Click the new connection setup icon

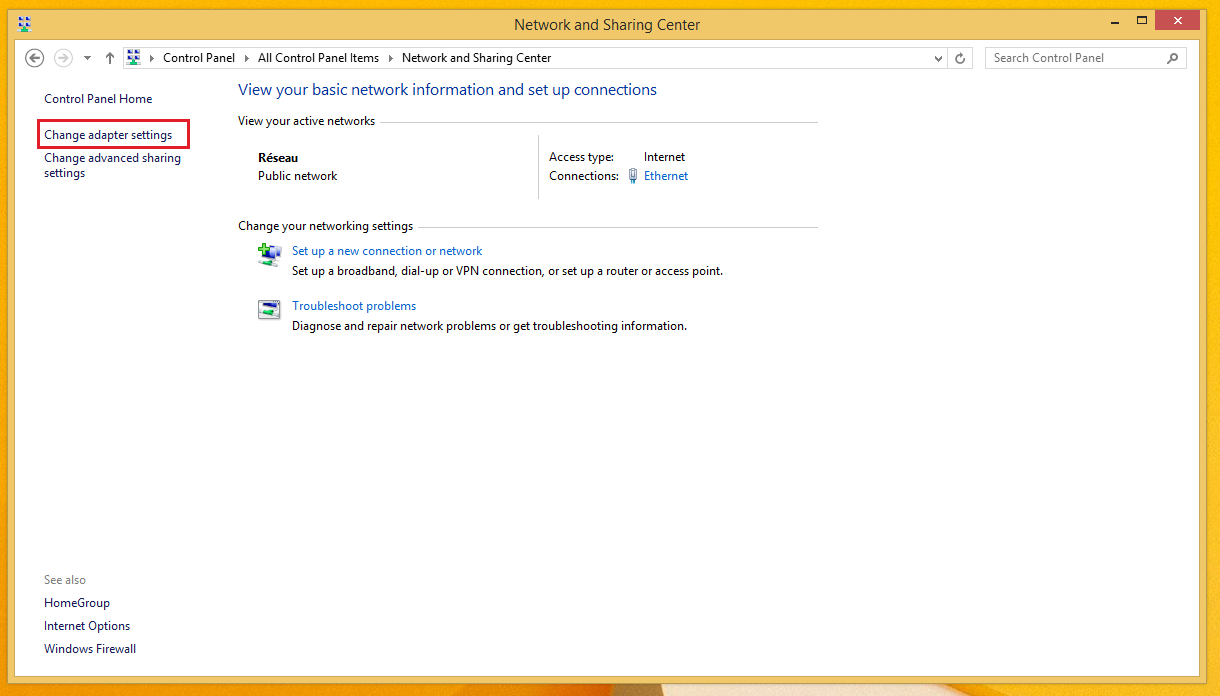coord(269,255)
